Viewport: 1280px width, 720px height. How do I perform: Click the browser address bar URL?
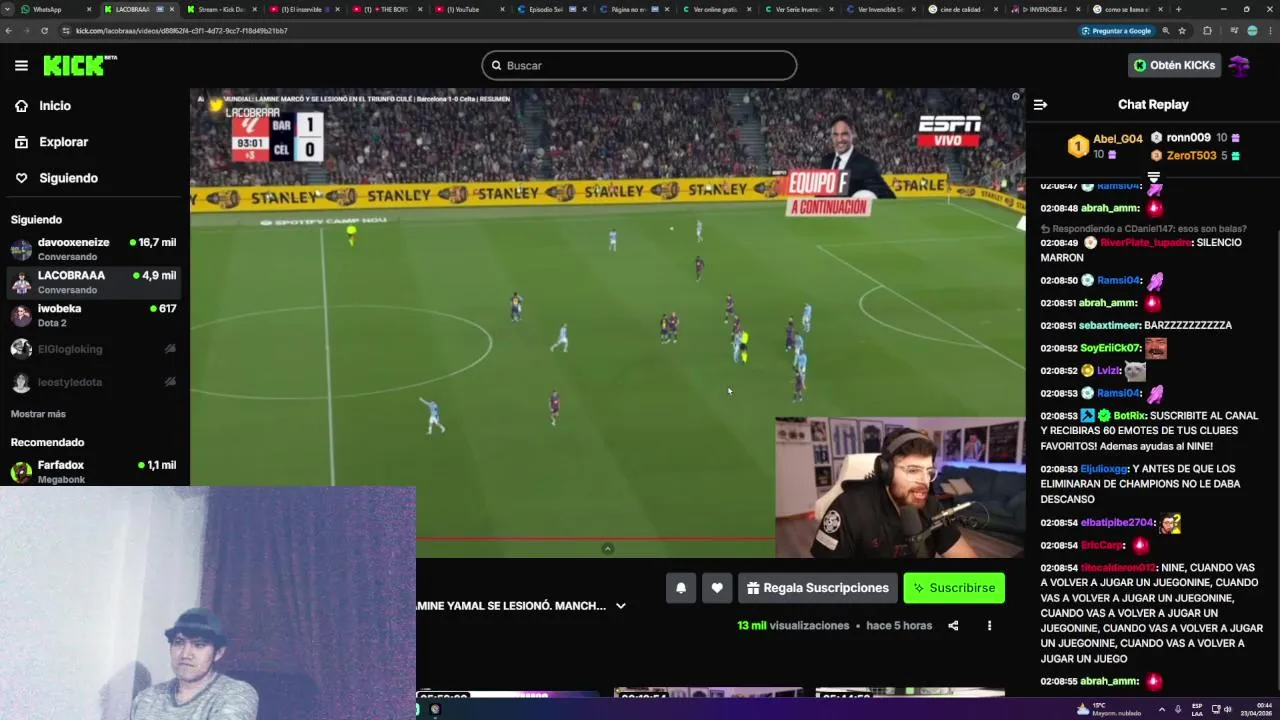[x=181, y=31]
